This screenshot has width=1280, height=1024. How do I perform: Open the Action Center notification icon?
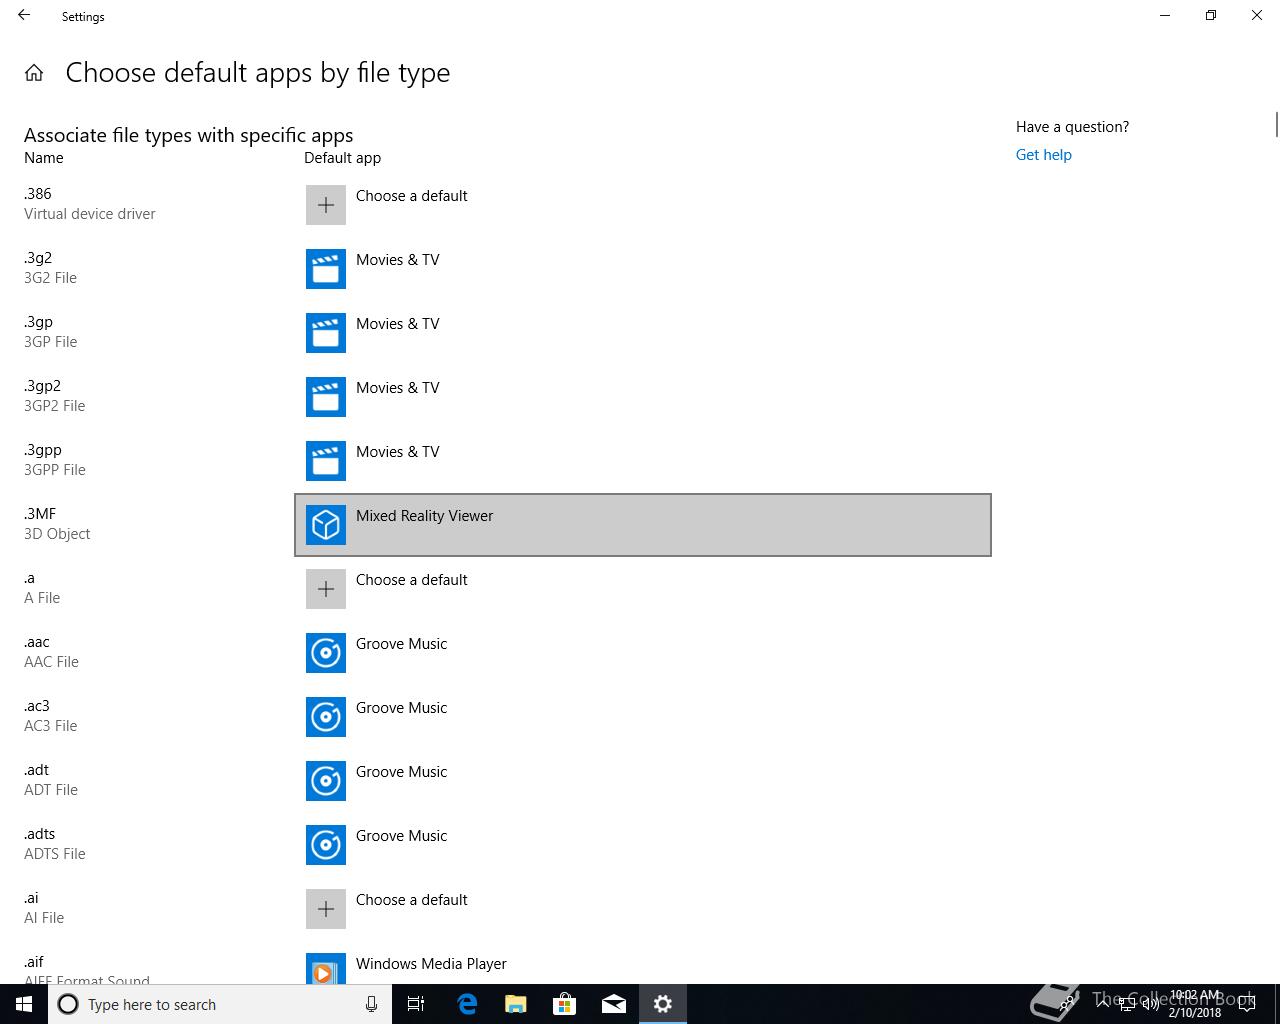1247,1004
